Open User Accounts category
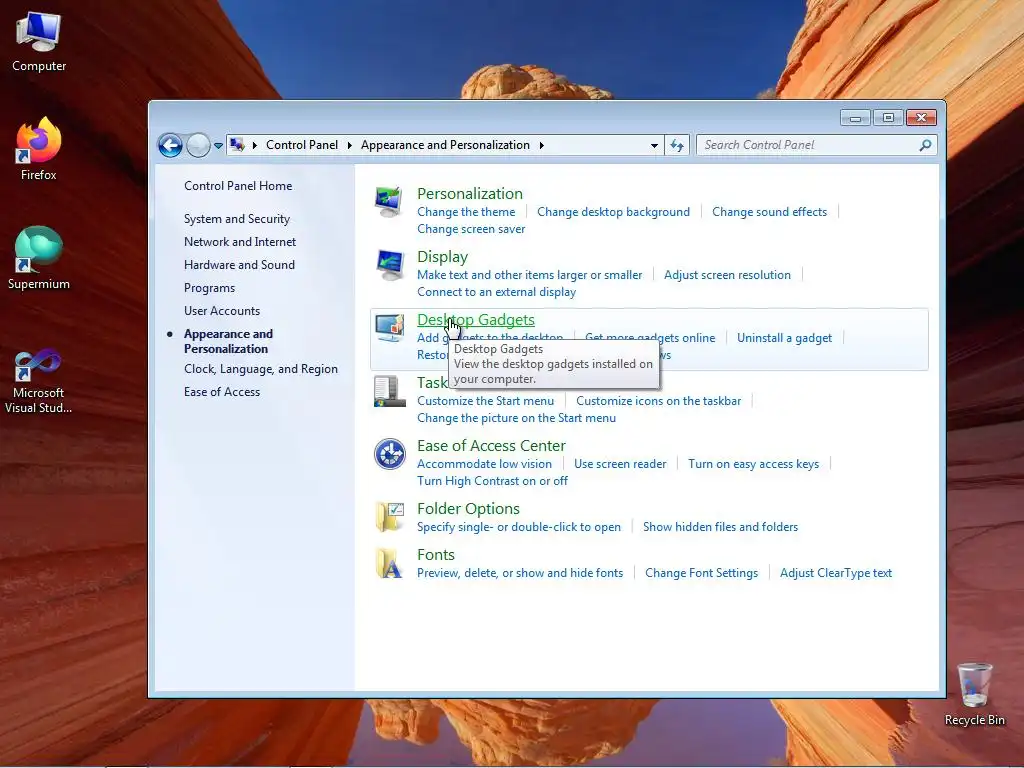 (221, 311)
